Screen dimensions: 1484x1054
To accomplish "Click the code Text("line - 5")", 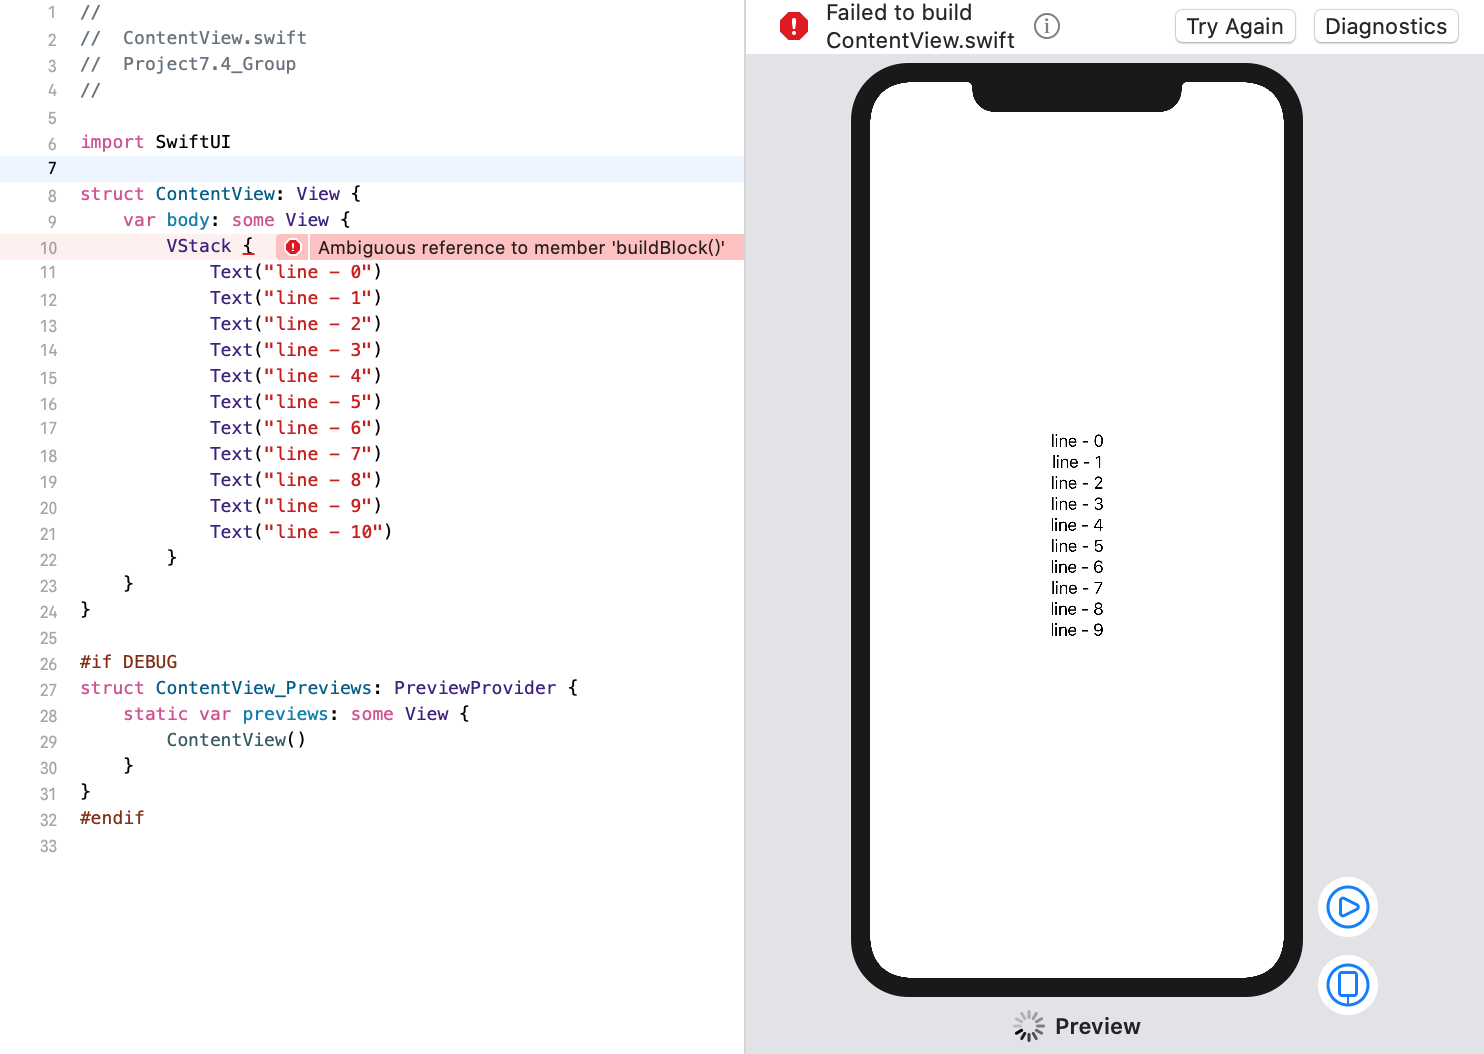I will [296, 402].
